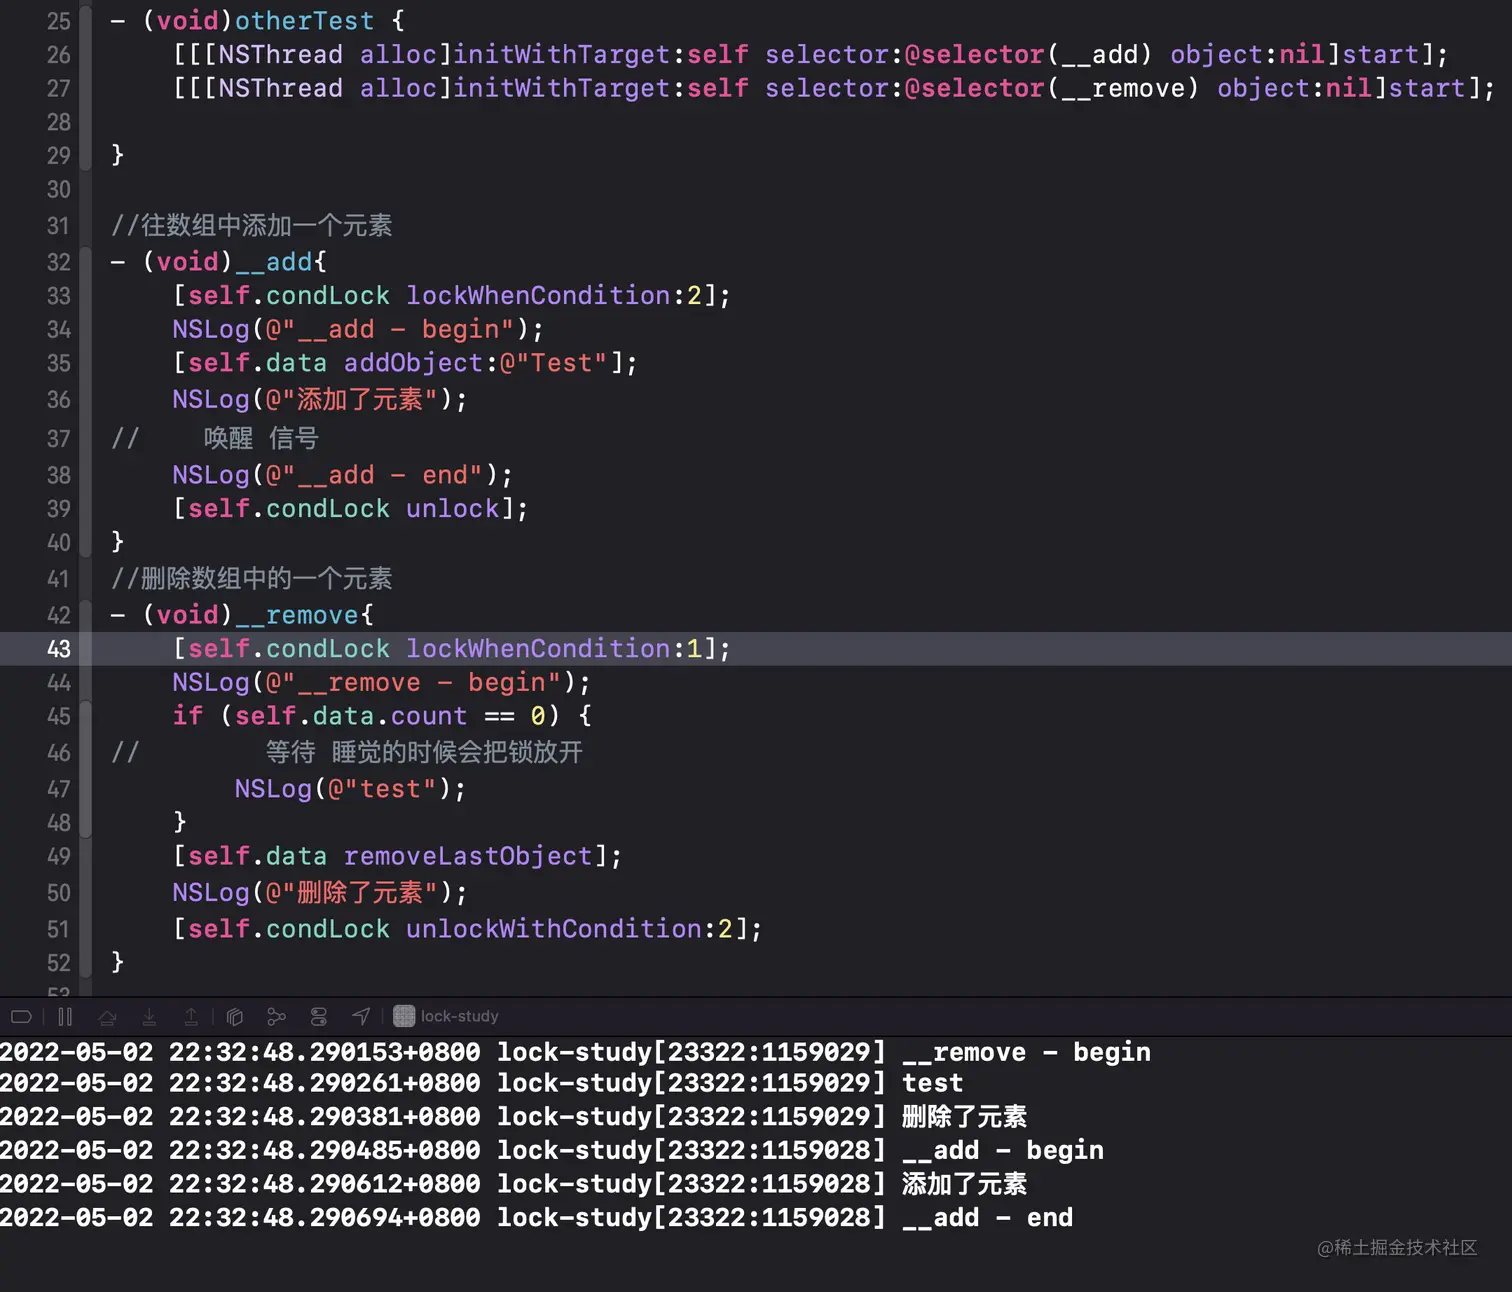Click line number 33 in the gutter
1512x1292 pixels.
(x=59, y=296)
